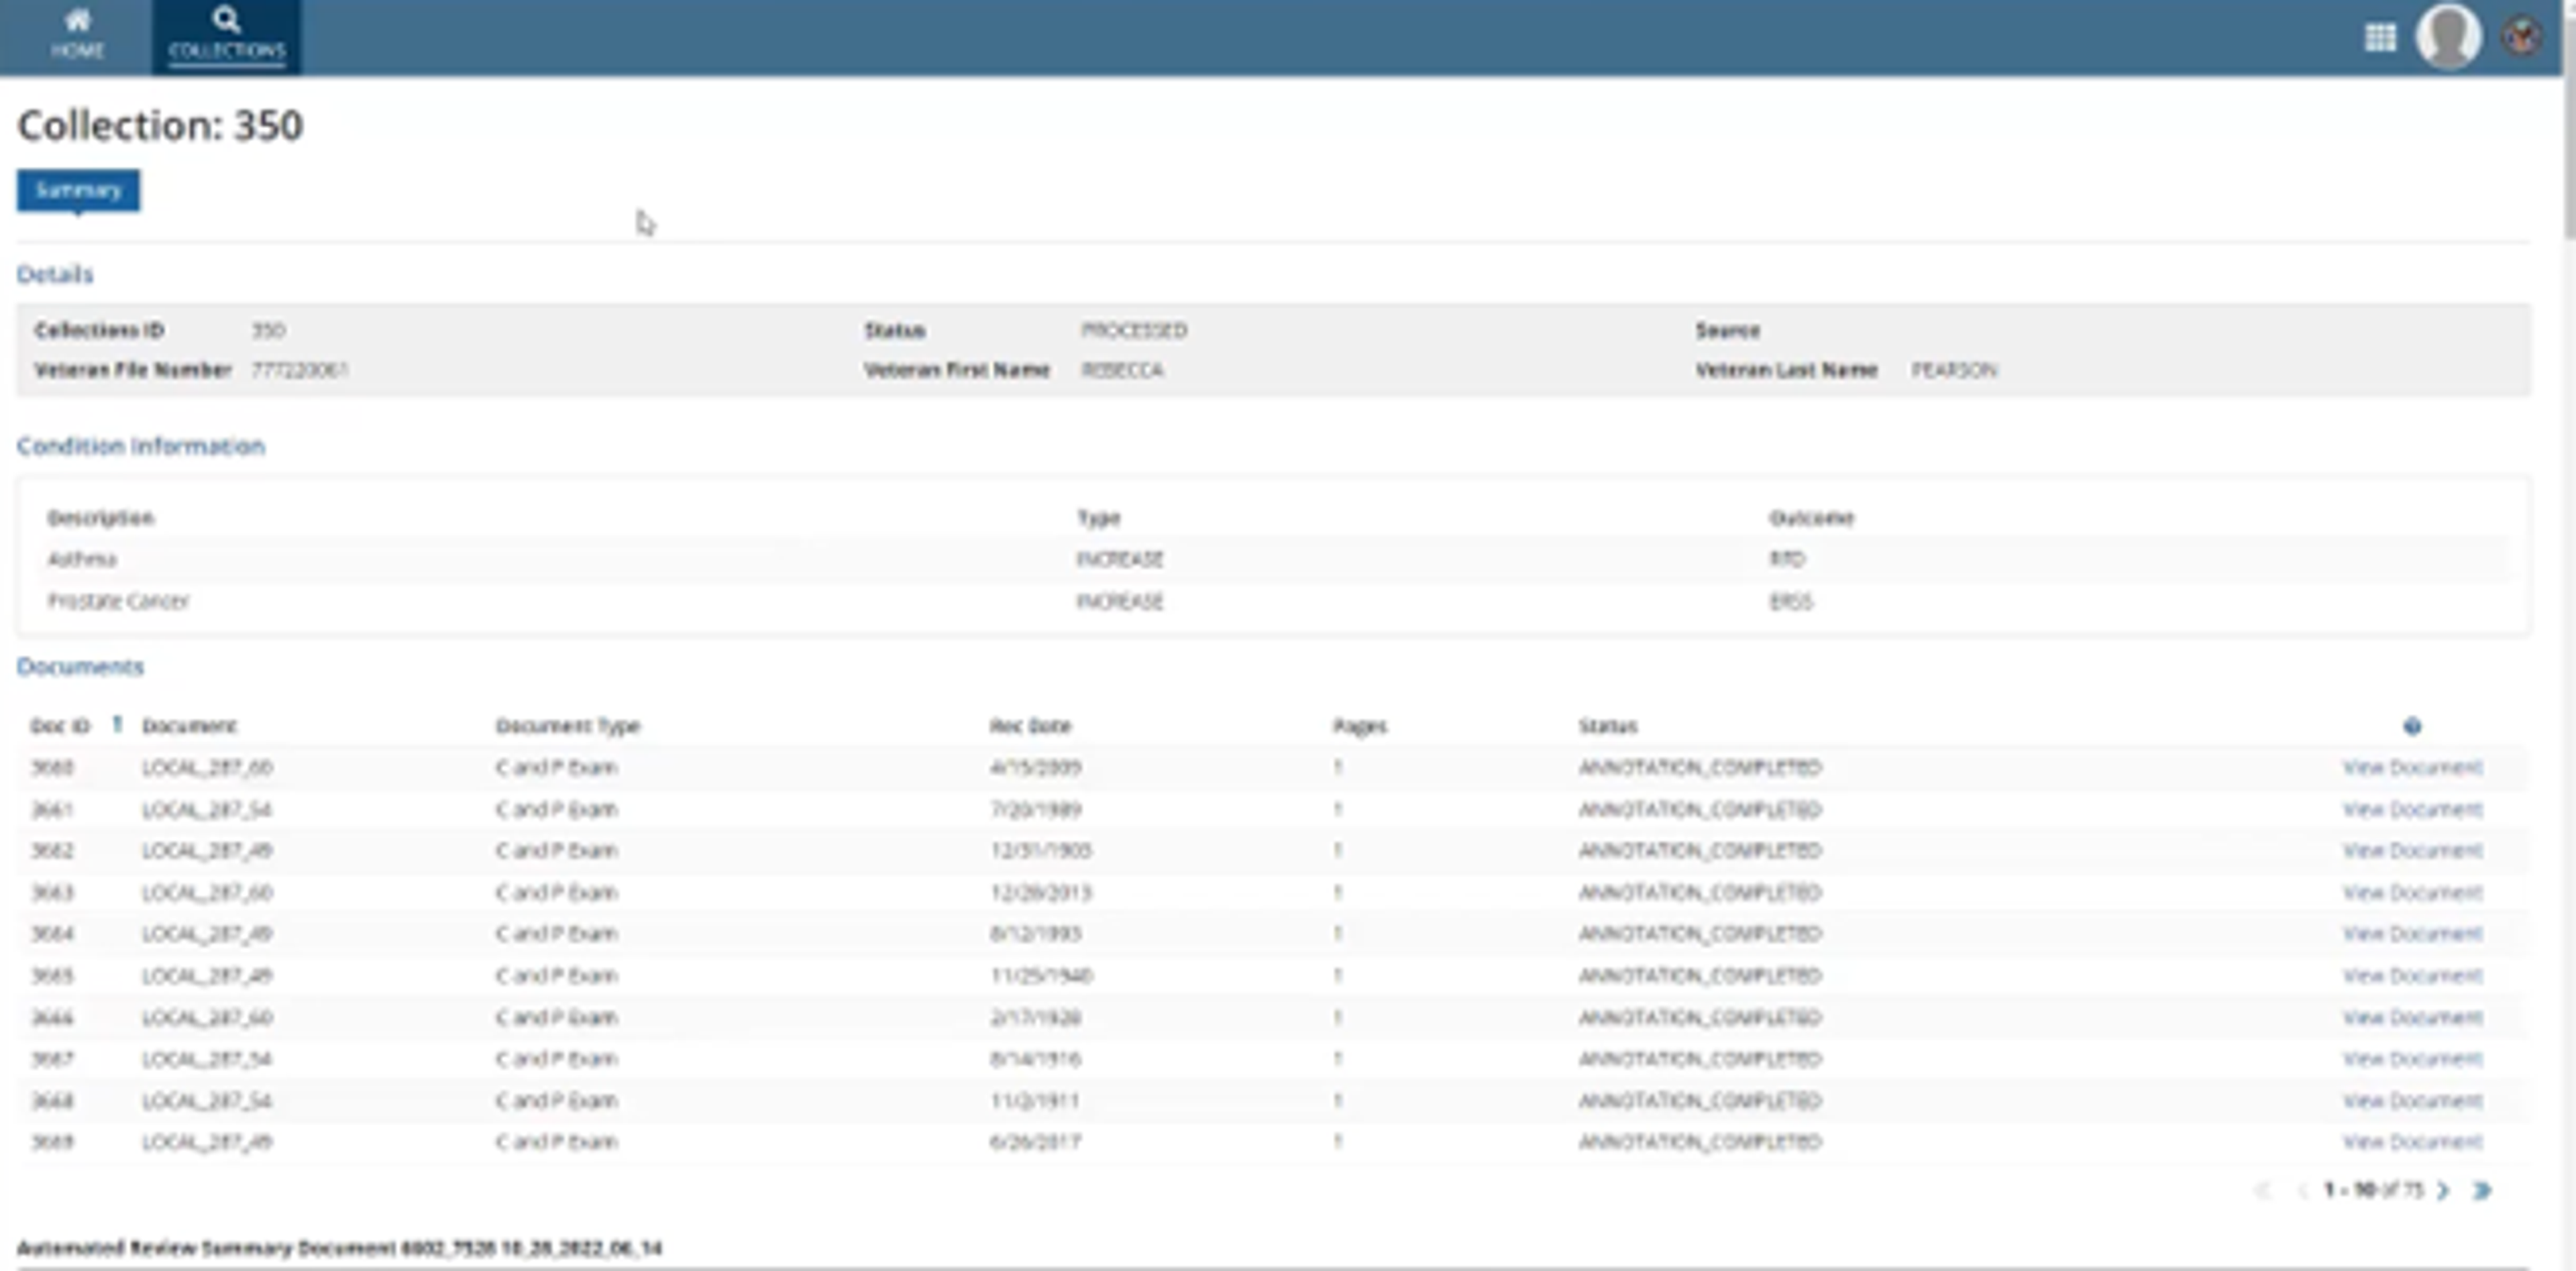This screenshot has width=2576, height=1271.
Task: Select the Asthma condition row
Action: click(x=1274, y=559)
